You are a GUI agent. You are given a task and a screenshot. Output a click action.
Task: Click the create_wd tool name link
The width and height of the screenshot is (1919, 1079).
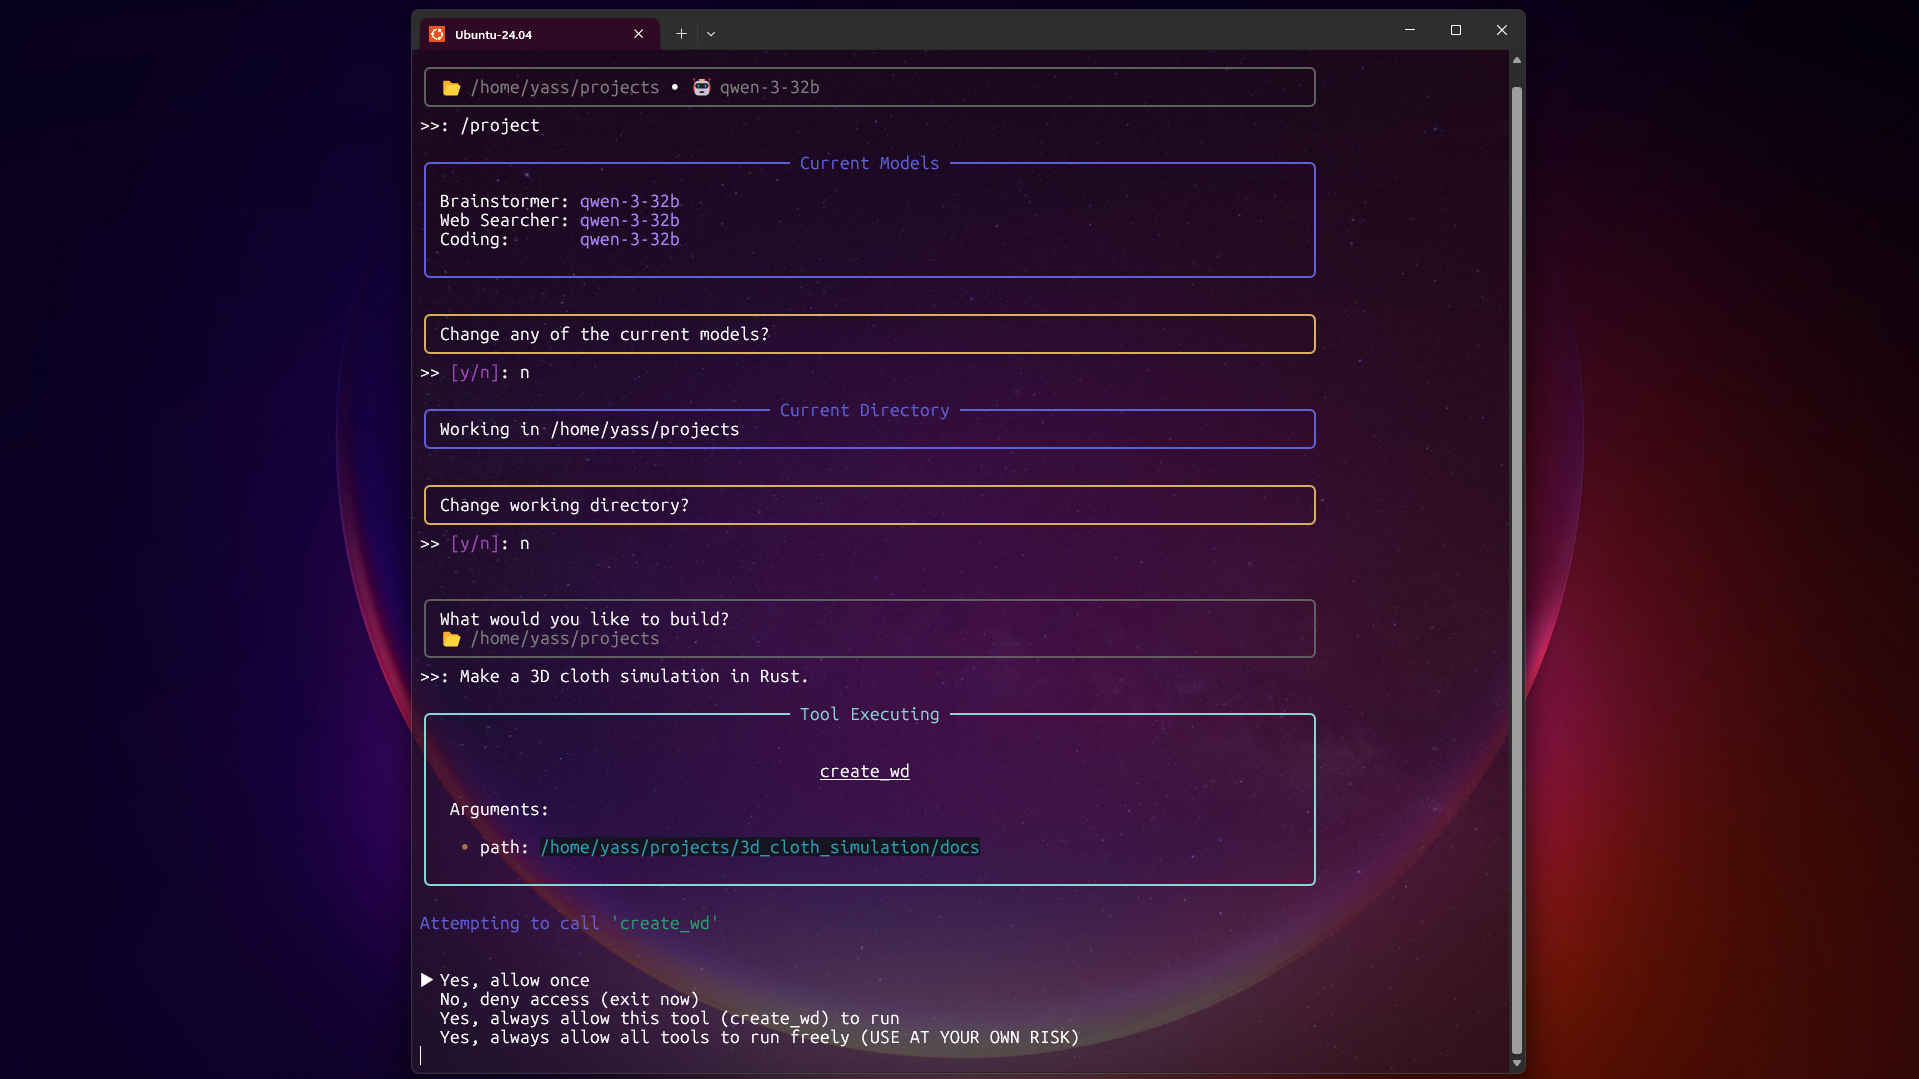pos(865,771)
